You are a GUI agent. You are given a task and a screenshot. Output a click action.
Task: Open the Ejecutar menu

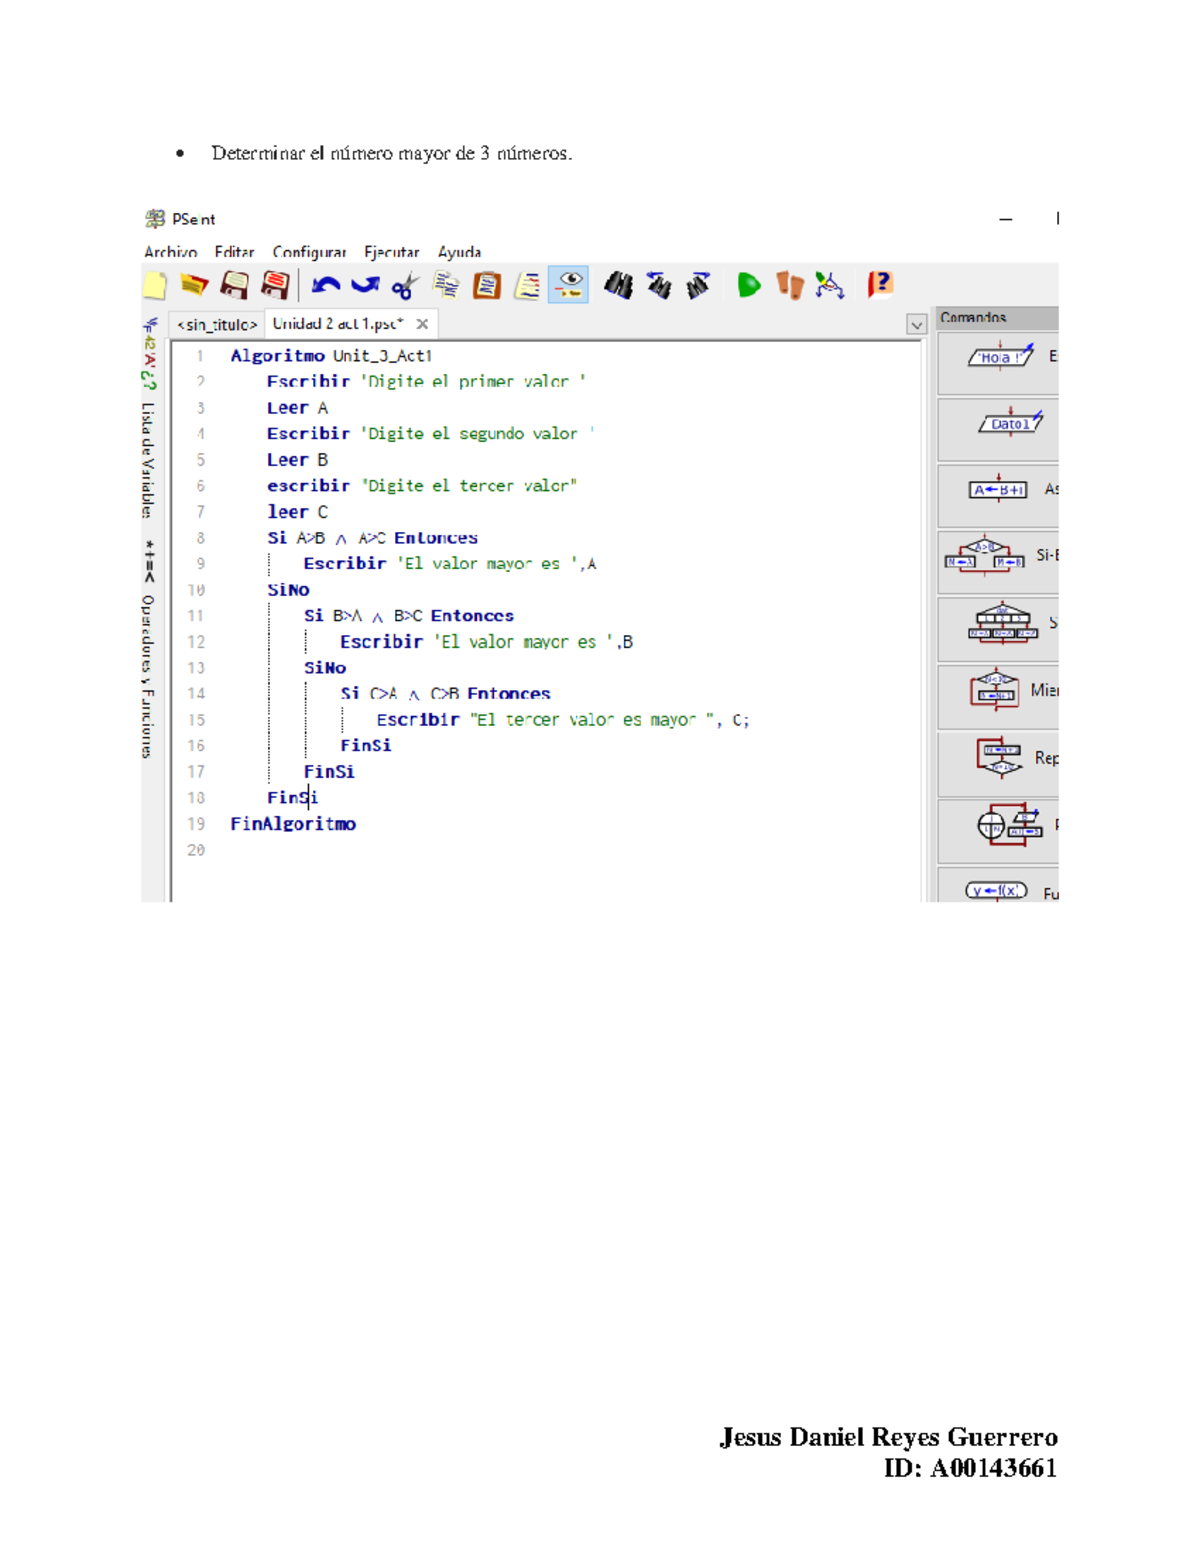tap(391, 252)
